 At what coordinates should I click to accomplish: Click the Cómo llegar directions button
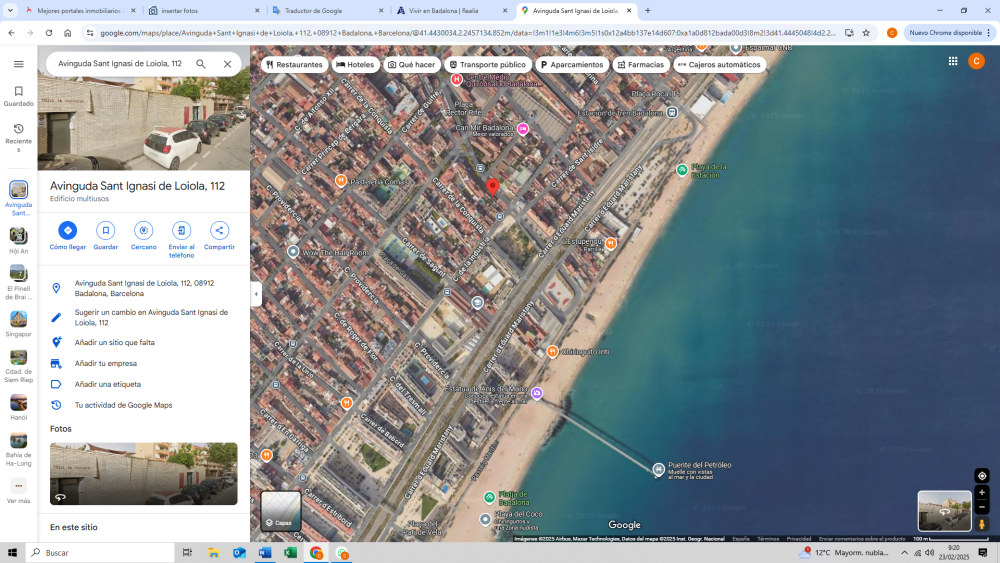coord(68,236)
